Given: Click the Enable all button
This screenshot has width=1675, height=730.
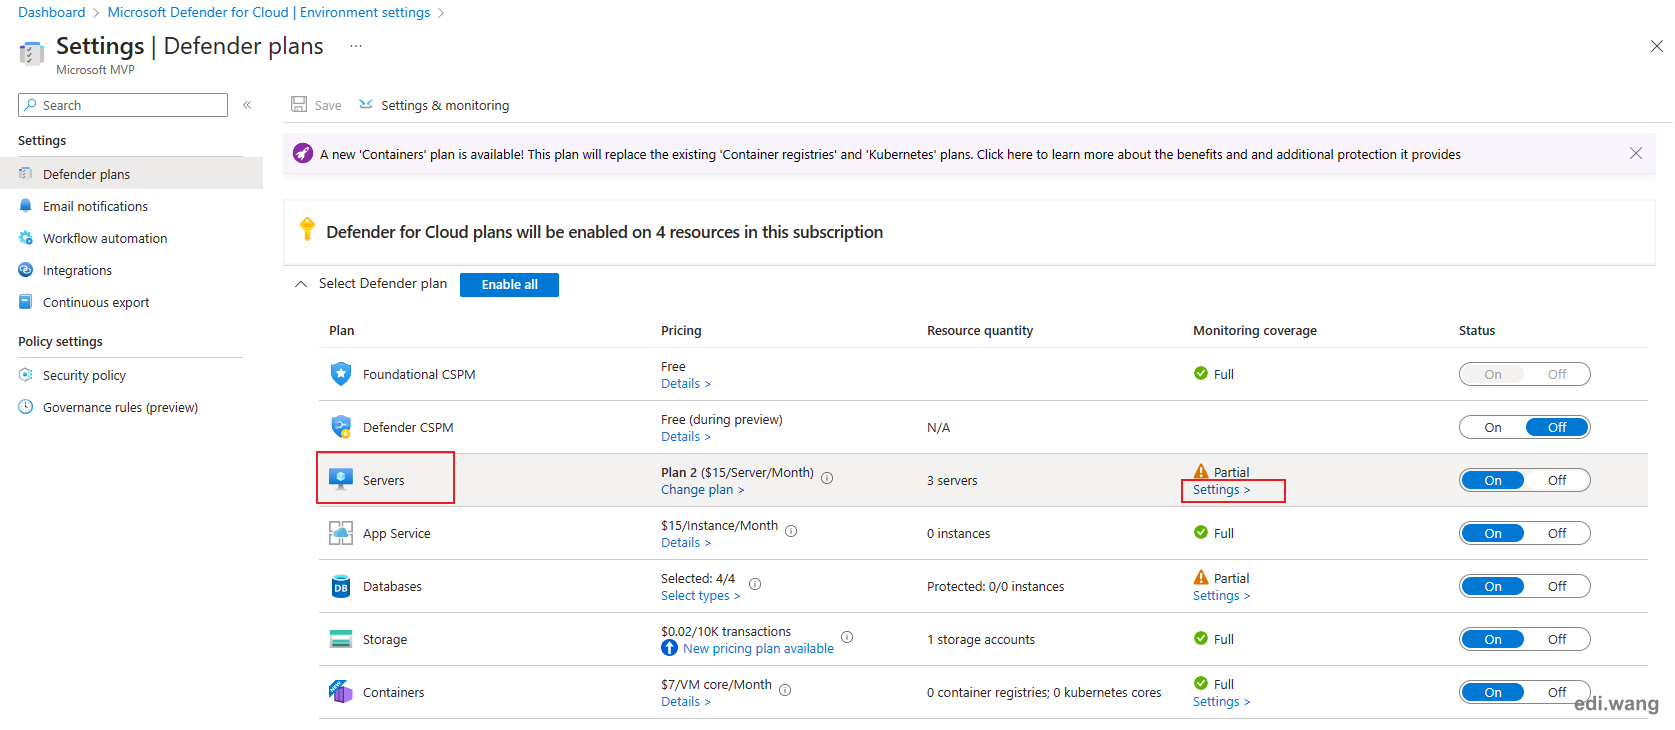Looking at the screenshot, I should point(509,285).
